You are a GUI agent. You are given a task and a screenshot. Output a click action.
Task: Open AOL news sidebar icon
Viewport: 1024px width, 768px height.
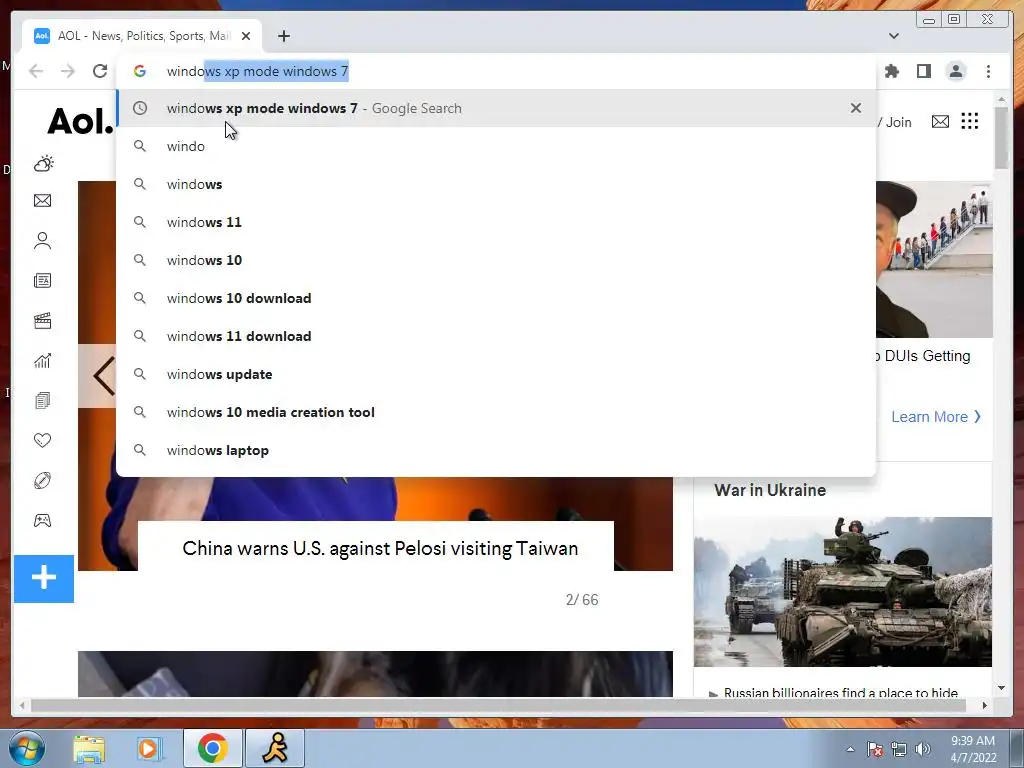click(x=42, y=281)
